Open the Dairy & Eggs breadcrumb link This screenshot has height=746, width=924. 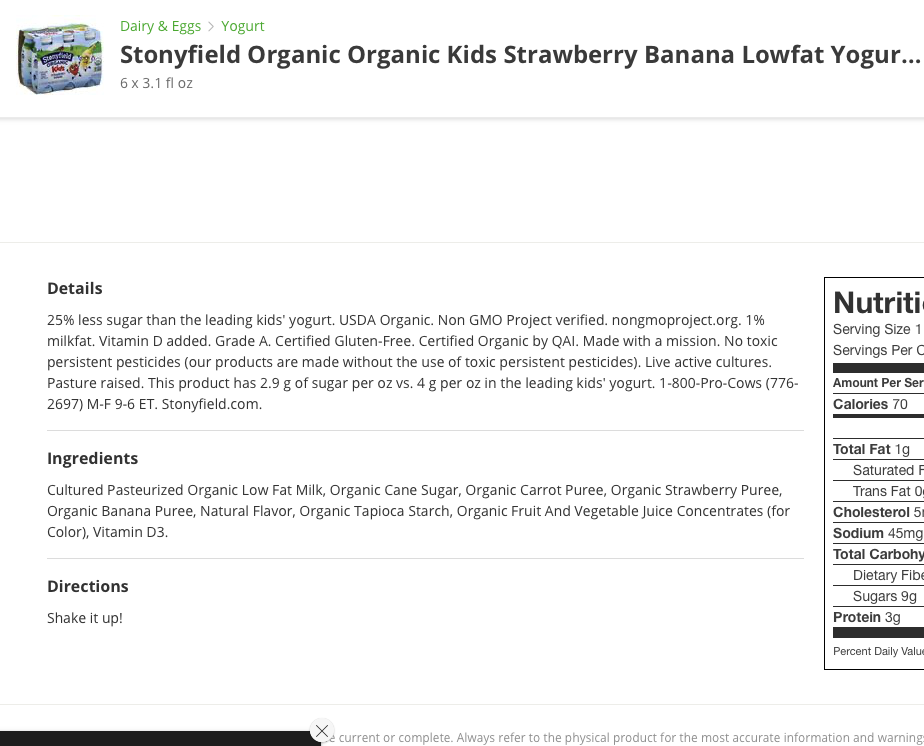click(160, 27)
